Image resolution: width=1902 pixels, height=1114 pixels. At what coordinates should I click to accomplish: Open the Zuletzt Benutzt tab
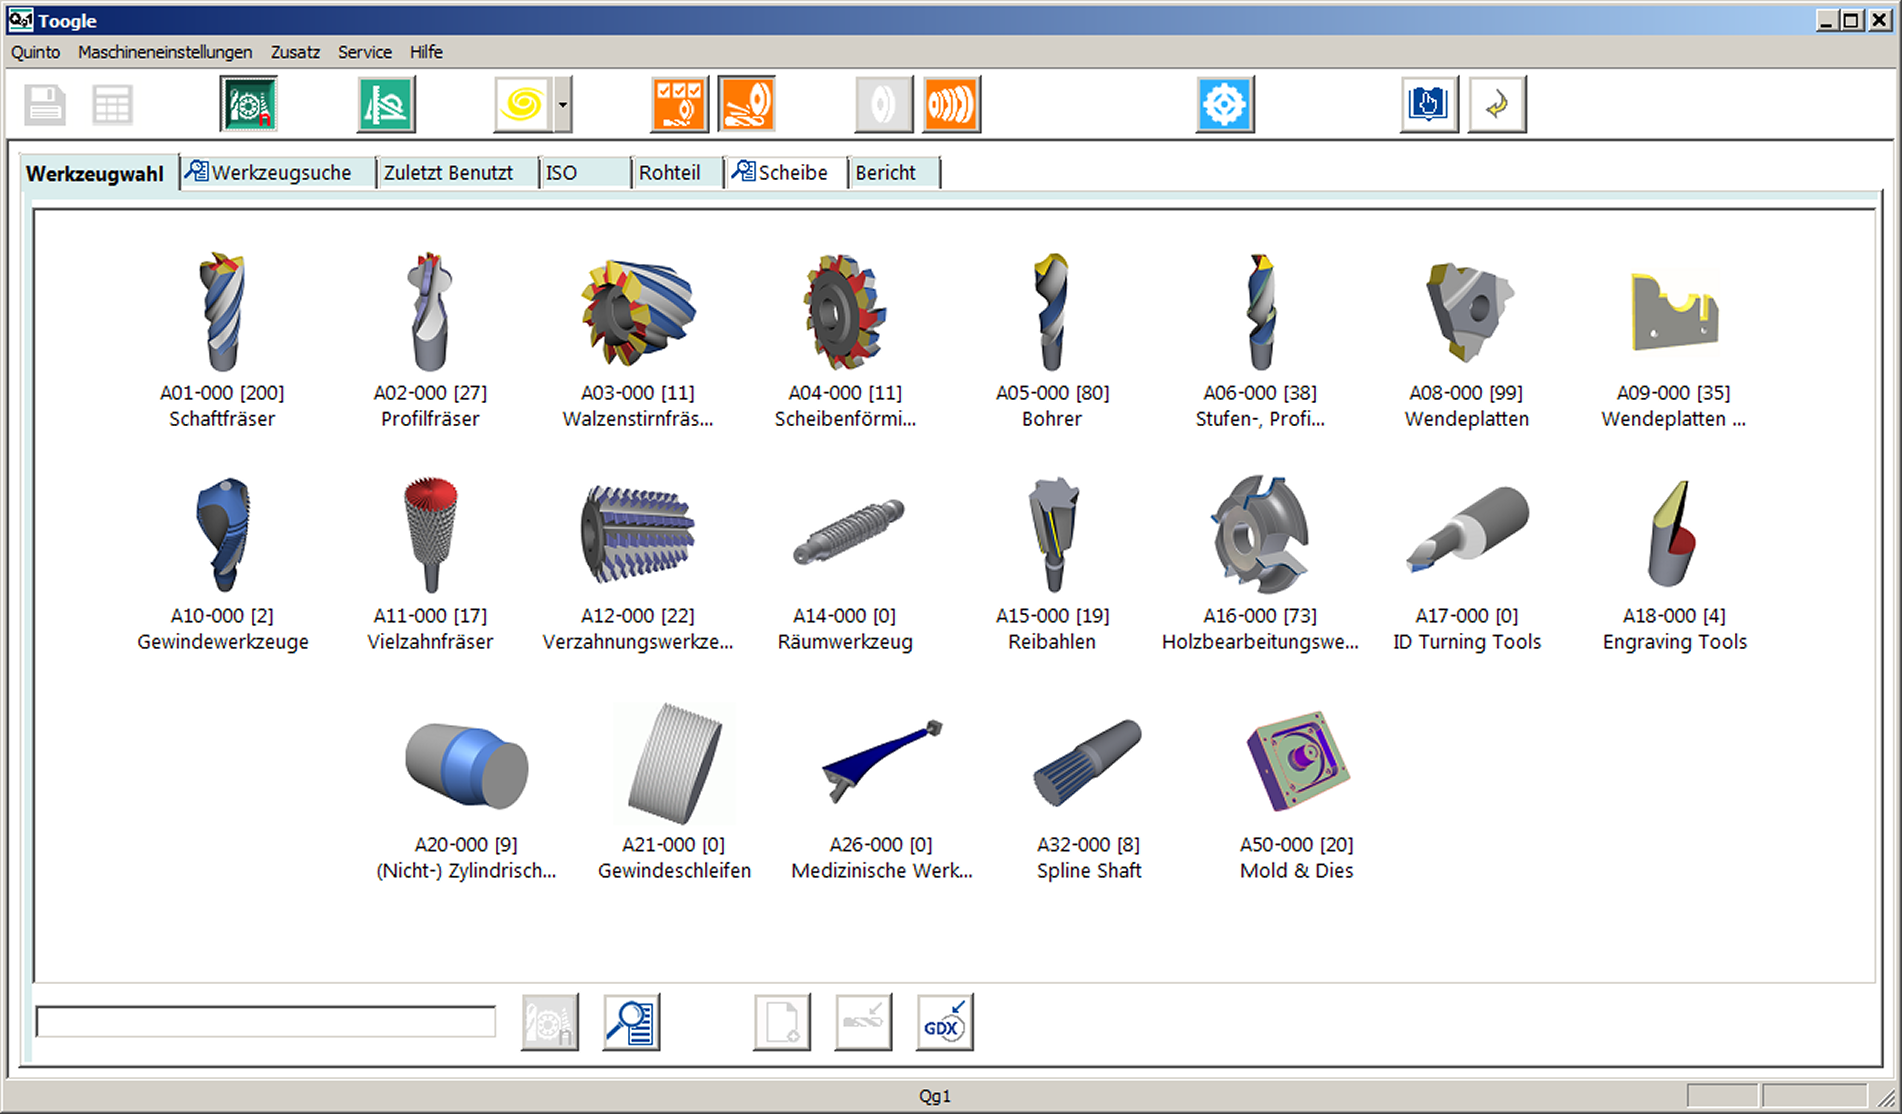pos(448,173)
